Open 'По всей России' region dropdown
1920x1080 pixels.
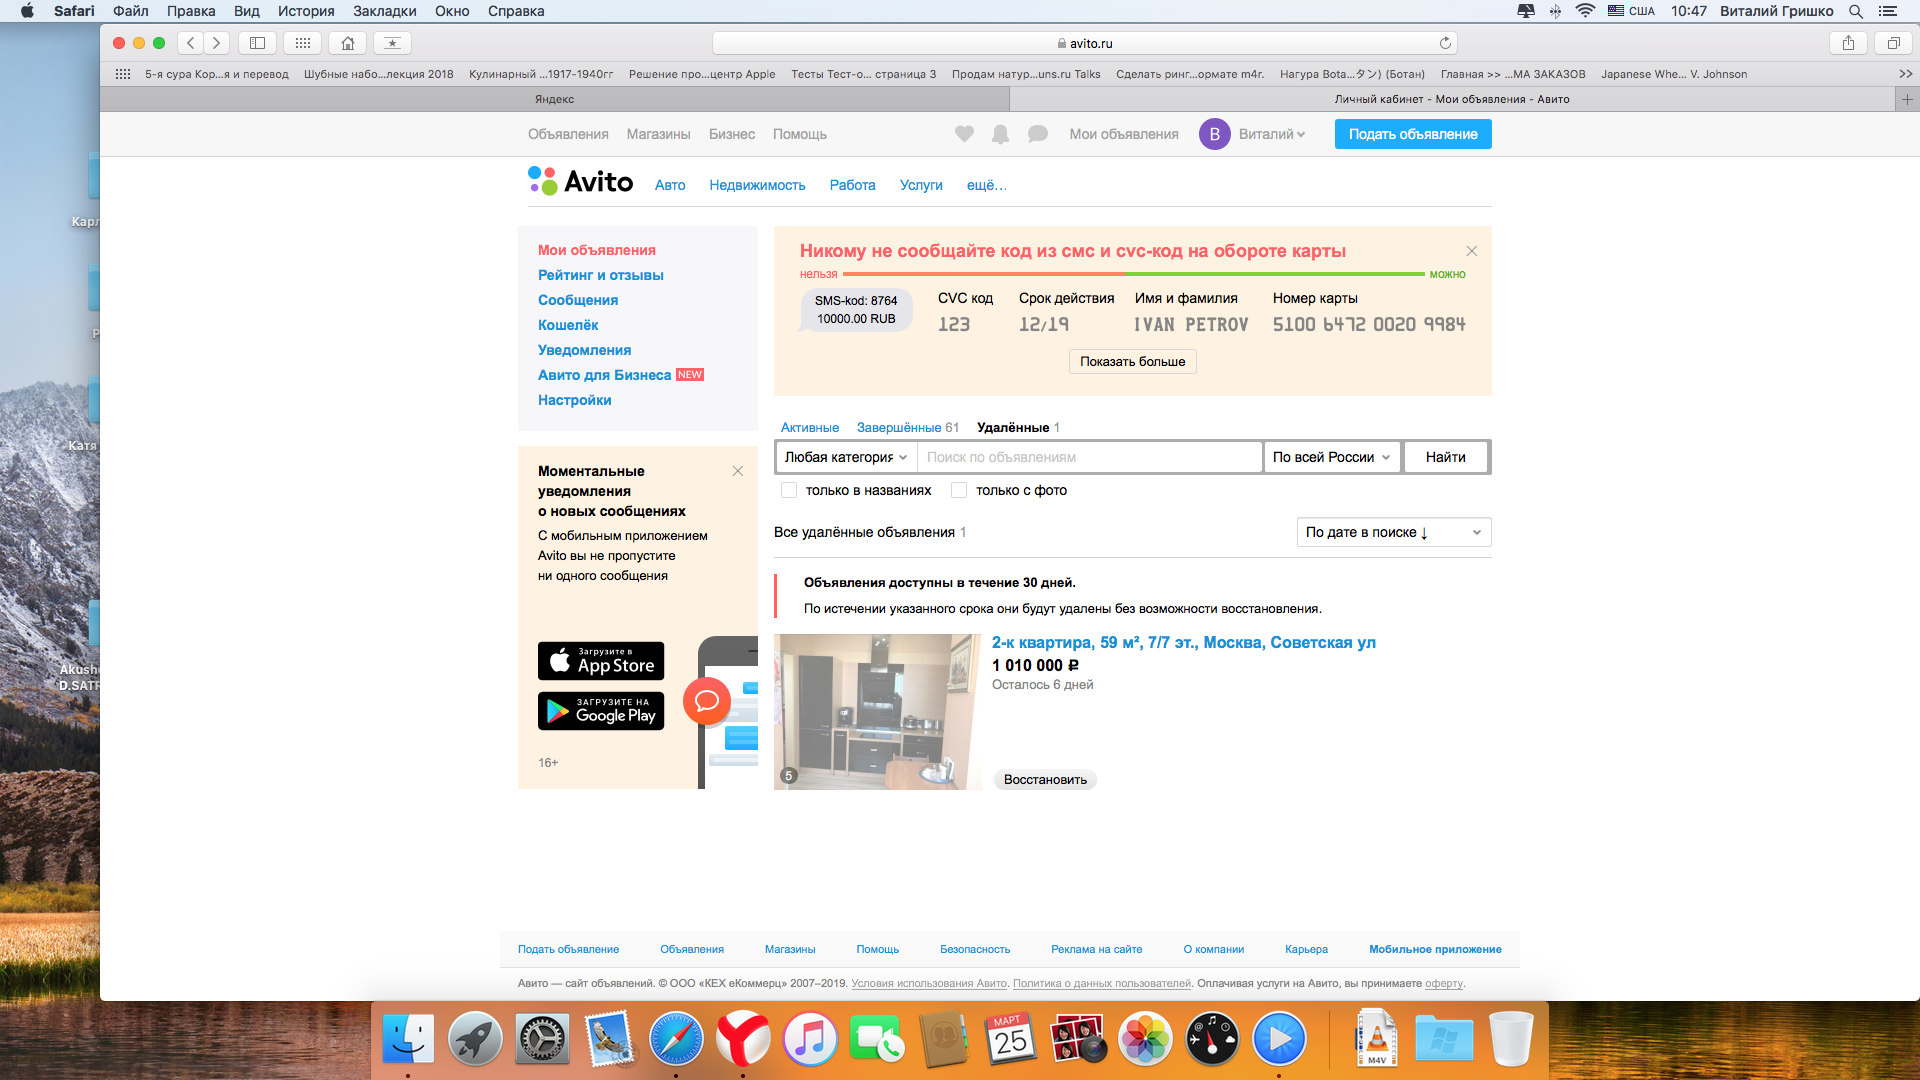(x=1331, y=457)
